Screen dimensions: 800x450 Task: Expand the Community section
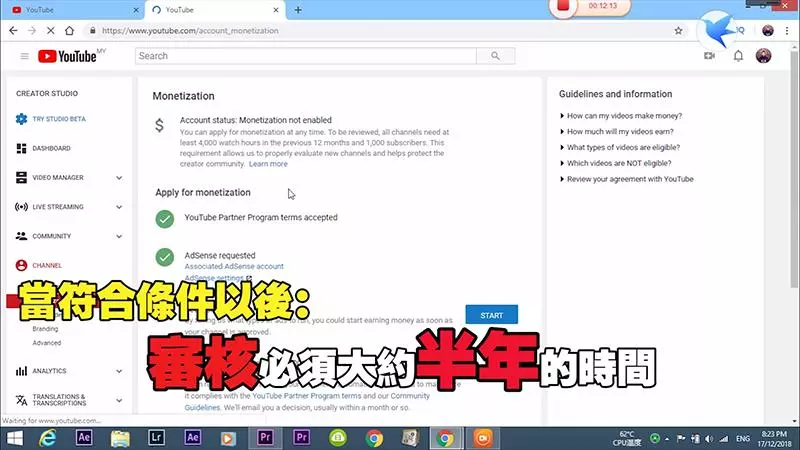point(119,236)
